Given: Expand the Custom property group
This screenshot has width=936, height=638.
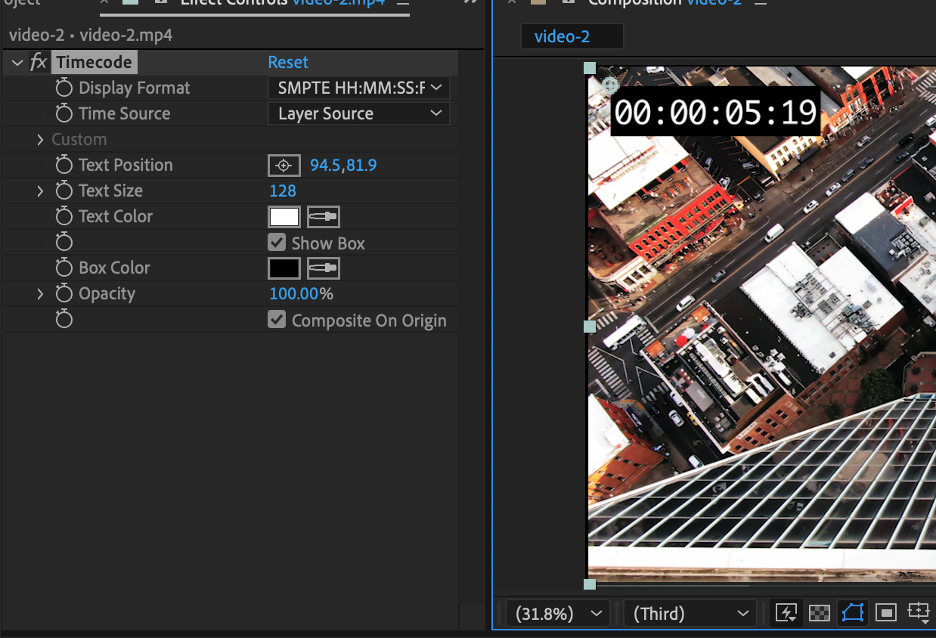Looking at the screenshot, I should pos(40,140).
